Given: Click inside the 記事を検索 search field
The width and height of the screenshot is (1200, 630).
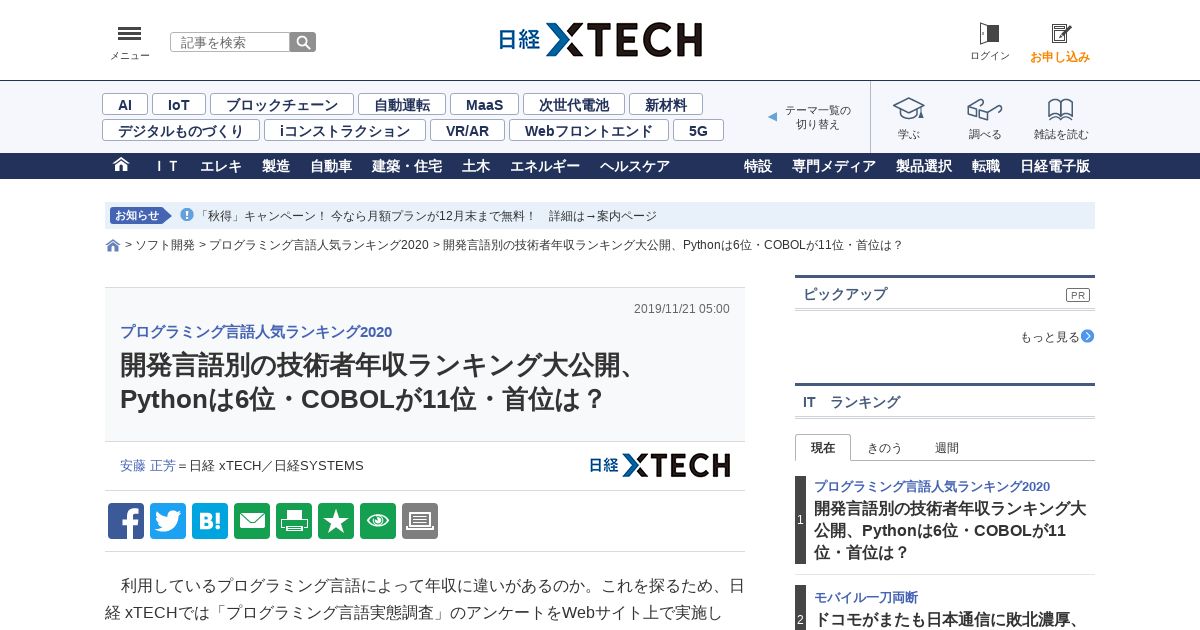Looking at the screenshot, I should click(x=230, y=42).
